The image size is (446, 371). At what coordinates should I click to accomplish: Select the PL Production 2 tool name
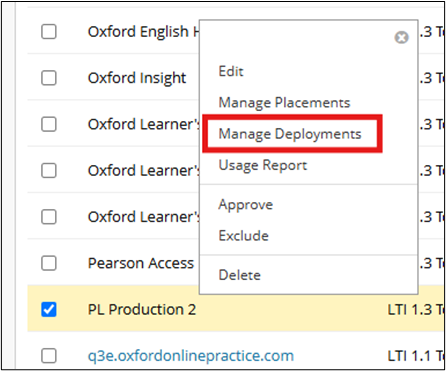click(142, 310)
